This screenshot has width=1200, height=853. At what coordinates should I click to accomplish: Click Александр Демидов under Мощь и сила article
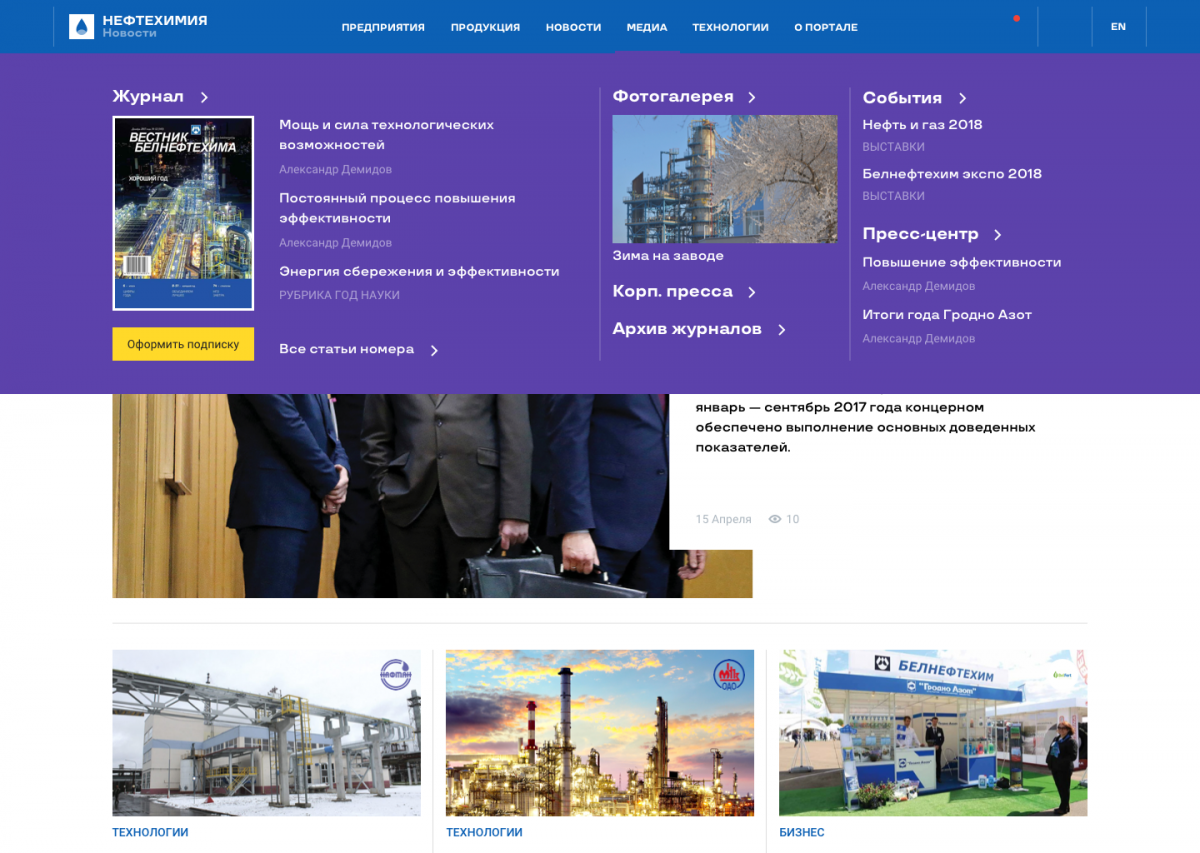[335, 170]
